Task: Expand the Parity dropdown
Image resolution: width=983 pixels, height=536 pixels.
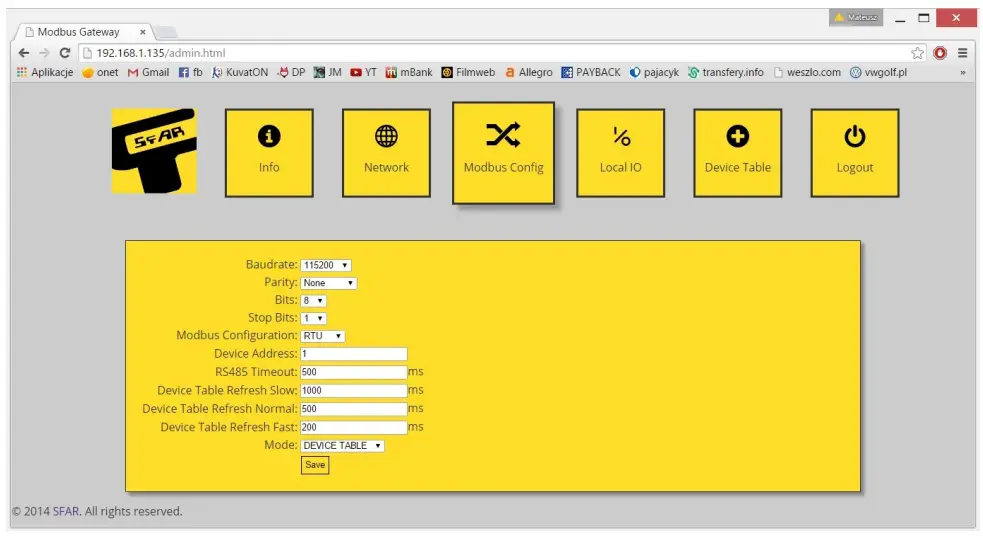Action: 329,283
